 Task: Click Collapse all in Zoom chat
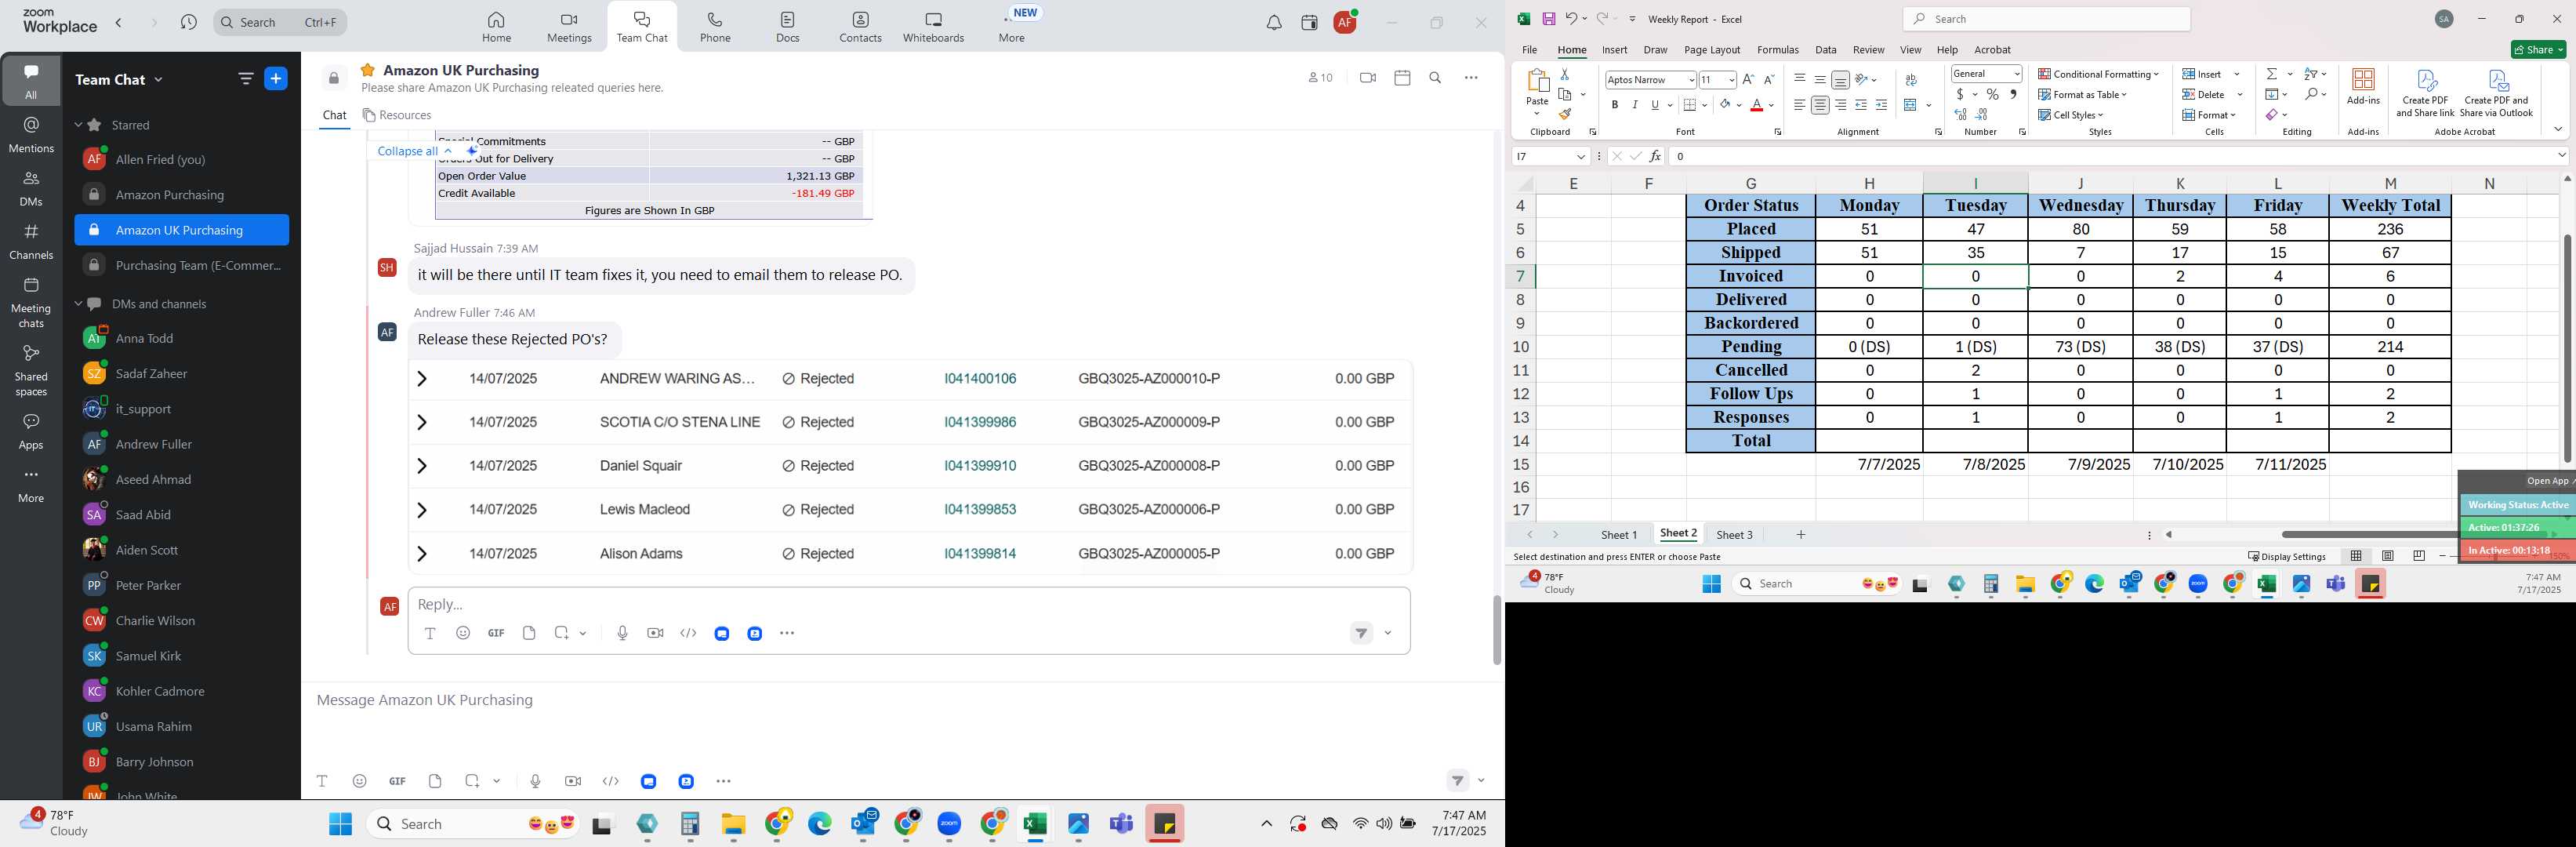(x=407, y=151)
